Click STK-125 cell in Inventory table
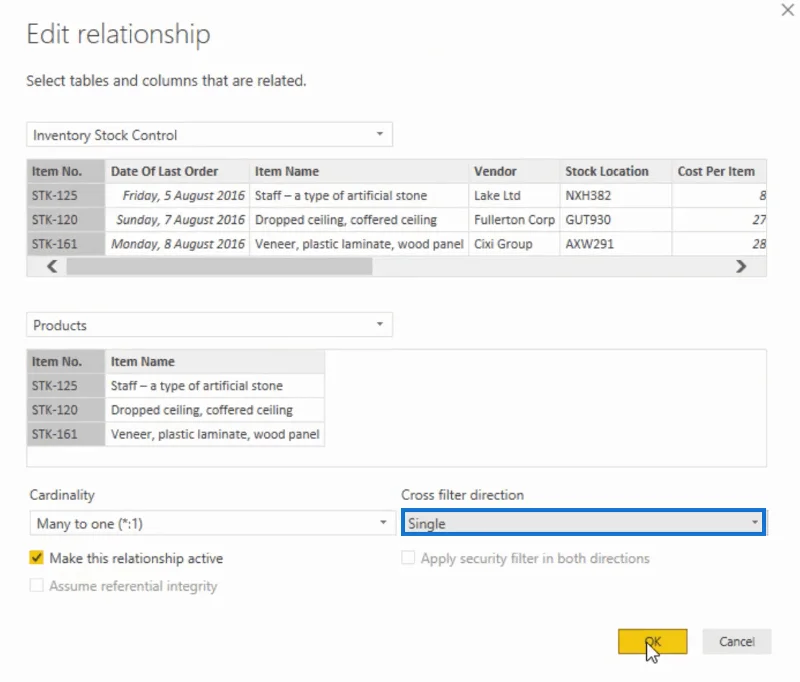 tap(66, 195)
